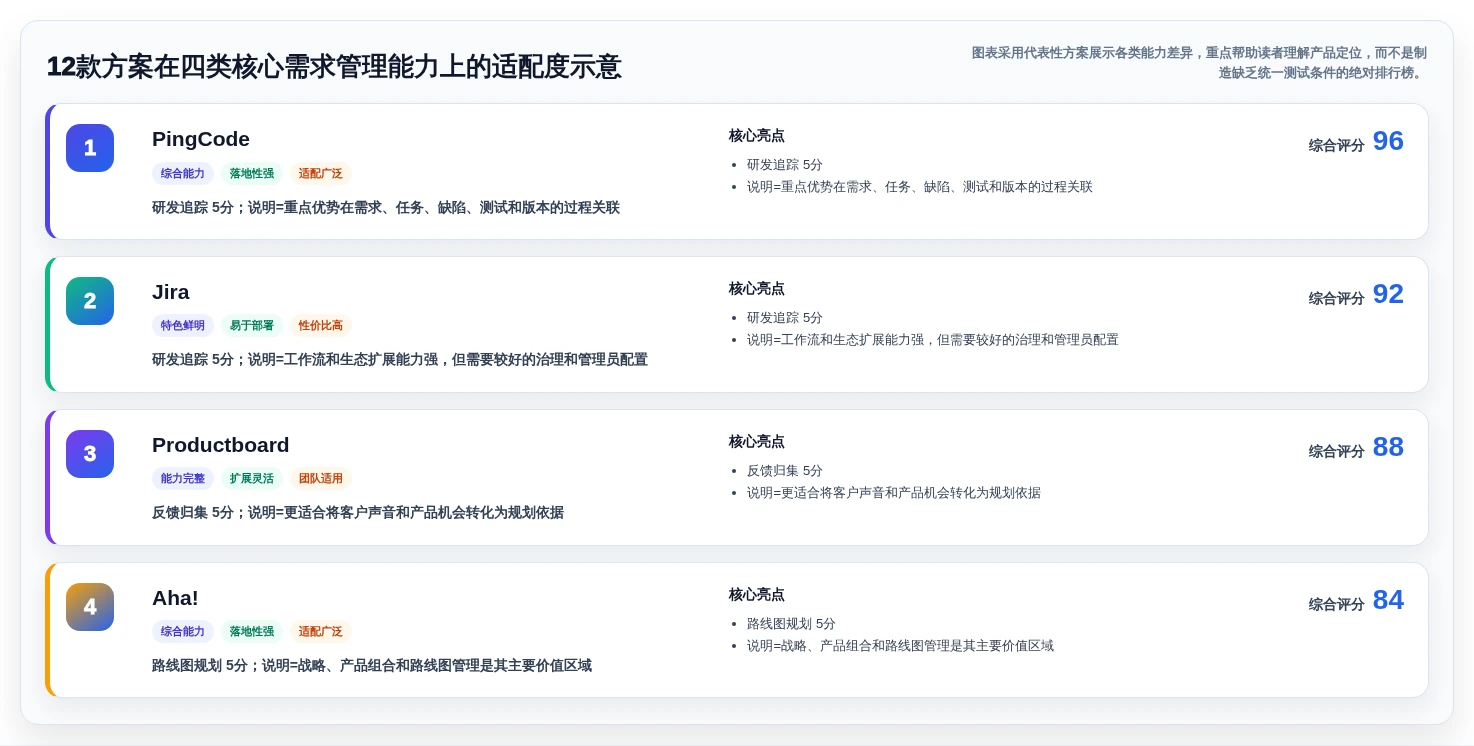Click the main title 12款方案在四类核心需求管理能力上的适配度示意

pyautogui.click(x=334, y=67)
